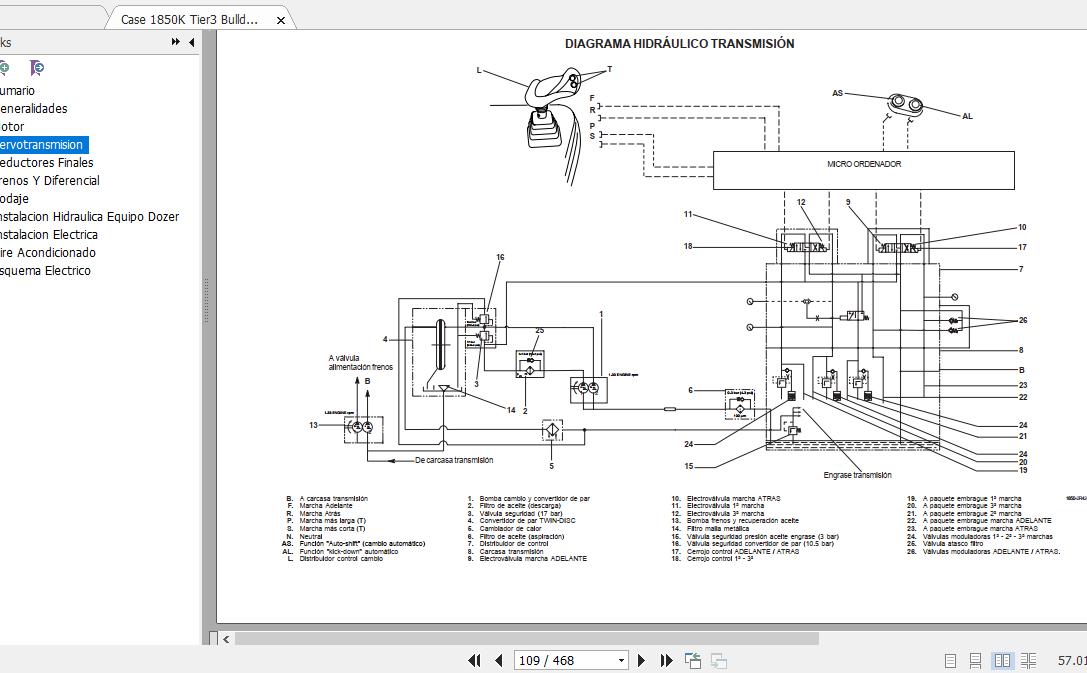Open the Esquema Electrico bookmark
This screenshot has width=1087, height=673.
48,270
